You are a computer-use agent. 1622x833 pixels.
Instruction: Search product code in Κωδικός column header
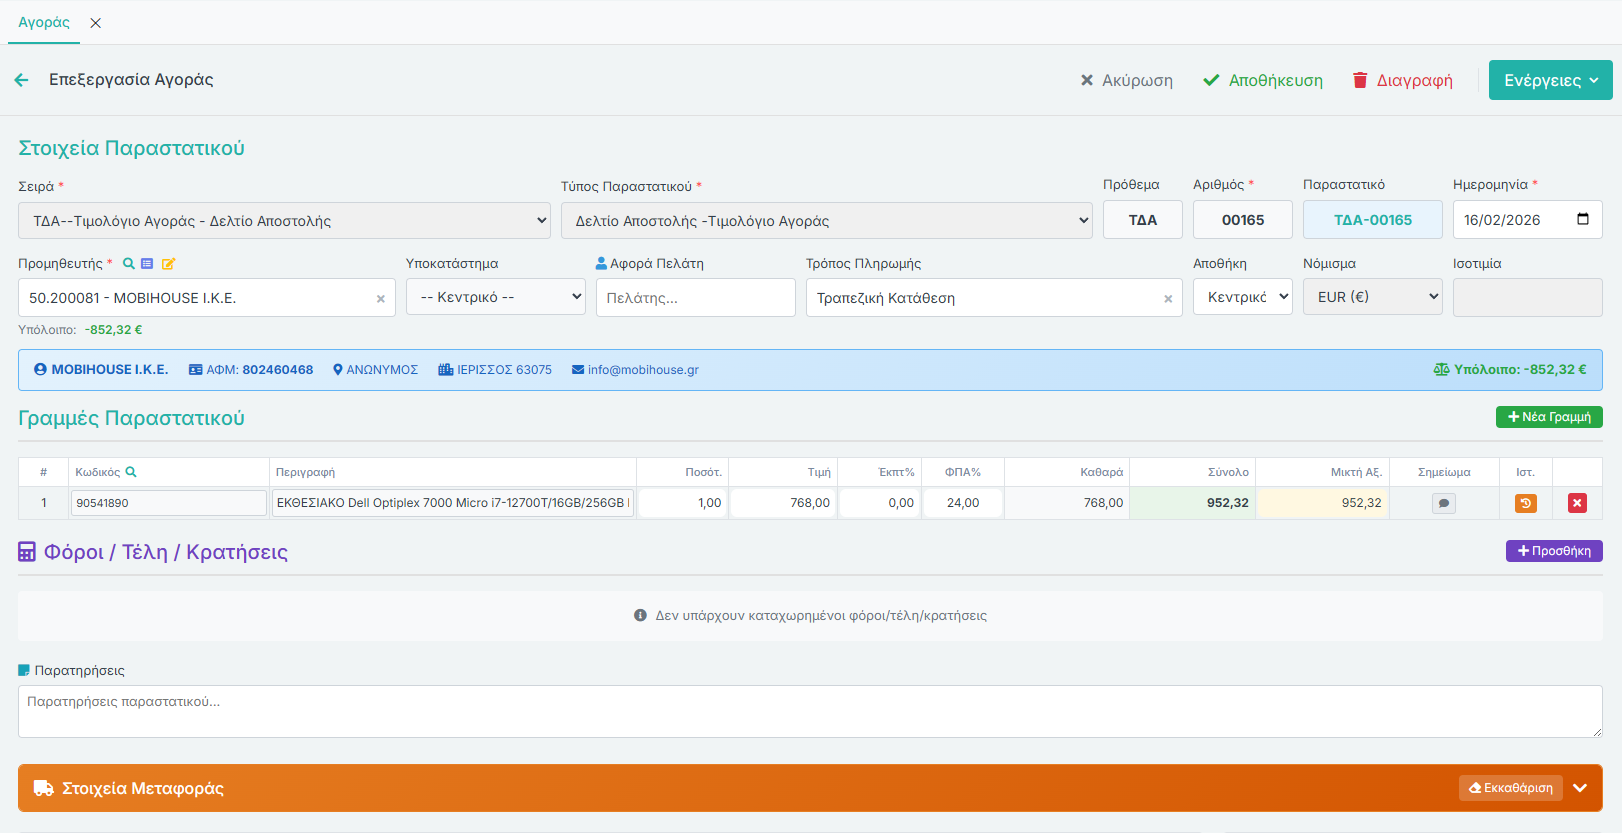pyautogui.click(x=131, y=472)
